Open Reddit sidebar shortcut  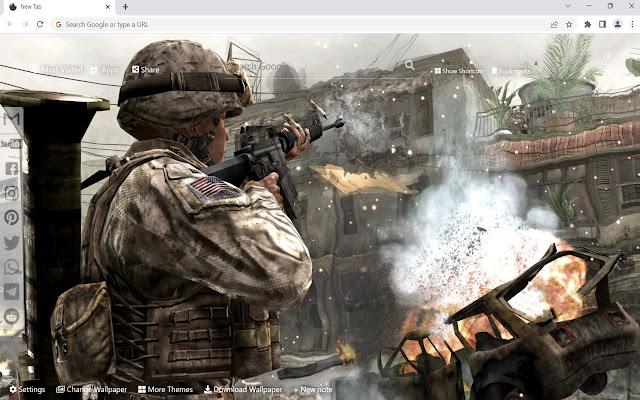click(x=12, y=316)
